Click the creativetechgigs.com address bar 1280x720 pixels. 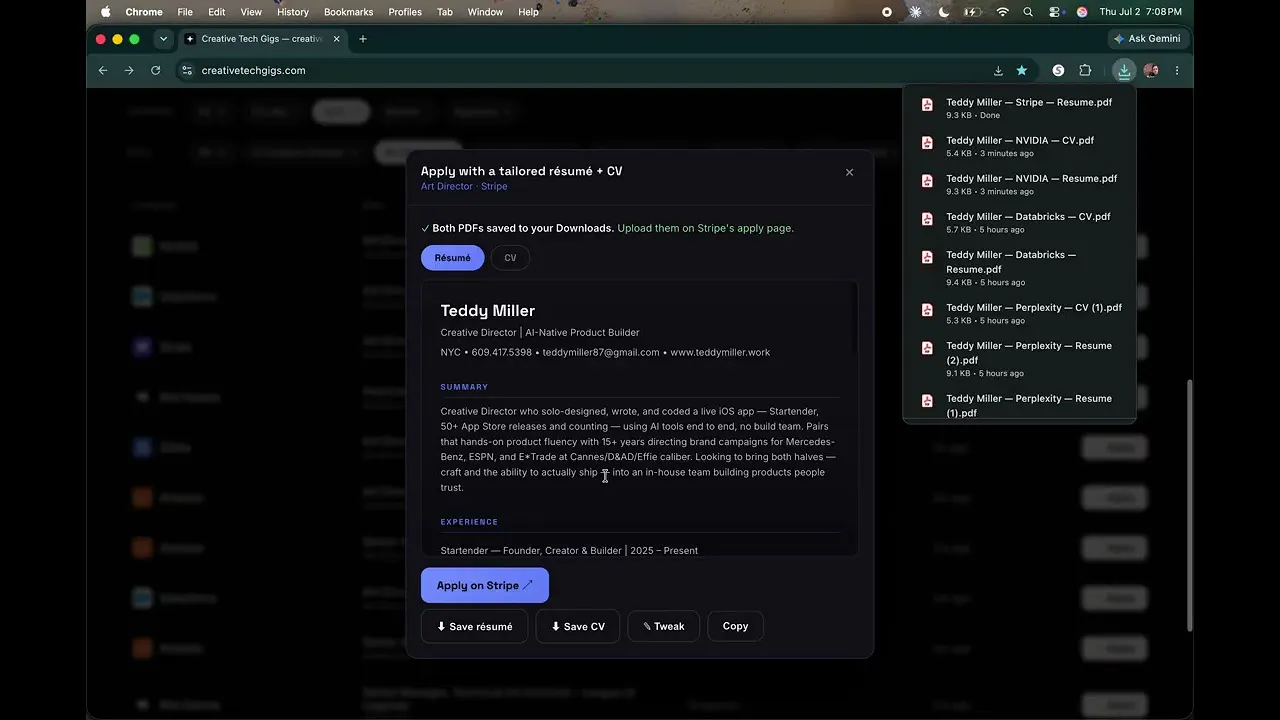coord(590,70)
